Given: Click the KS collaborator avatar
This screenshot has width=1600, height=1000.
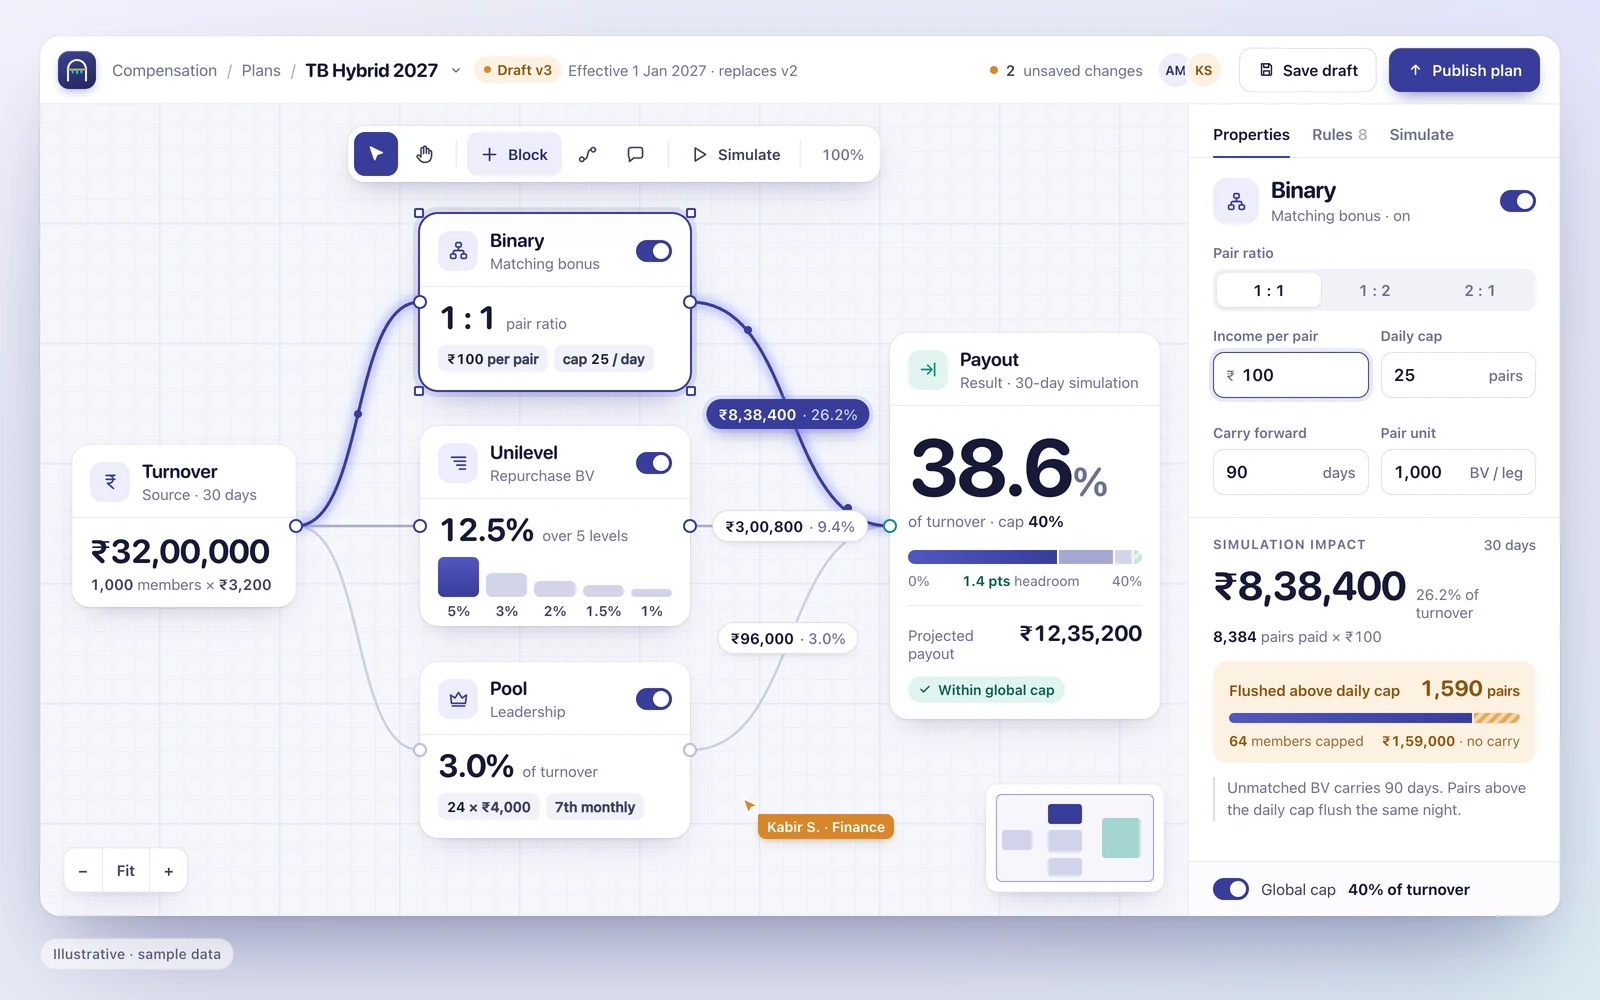Looking at the screenshot, I should pyautogui.click(x=1203, y=70).
